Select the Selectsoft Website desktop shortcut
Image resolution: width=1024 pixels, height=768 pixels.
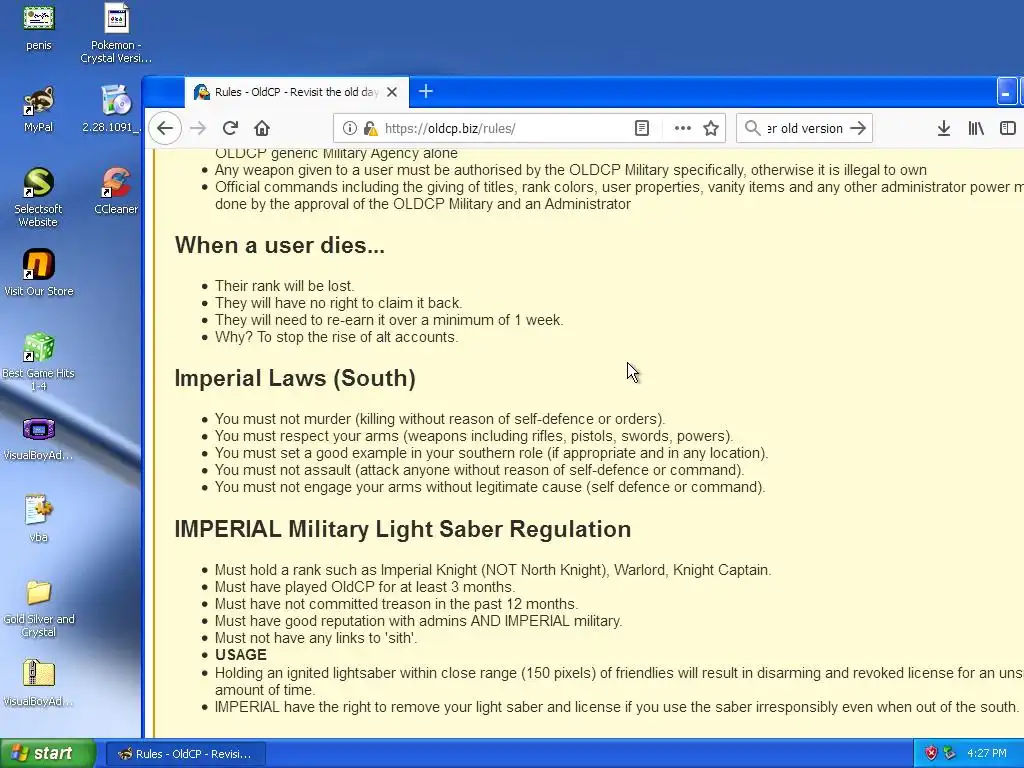coord(39,197)
